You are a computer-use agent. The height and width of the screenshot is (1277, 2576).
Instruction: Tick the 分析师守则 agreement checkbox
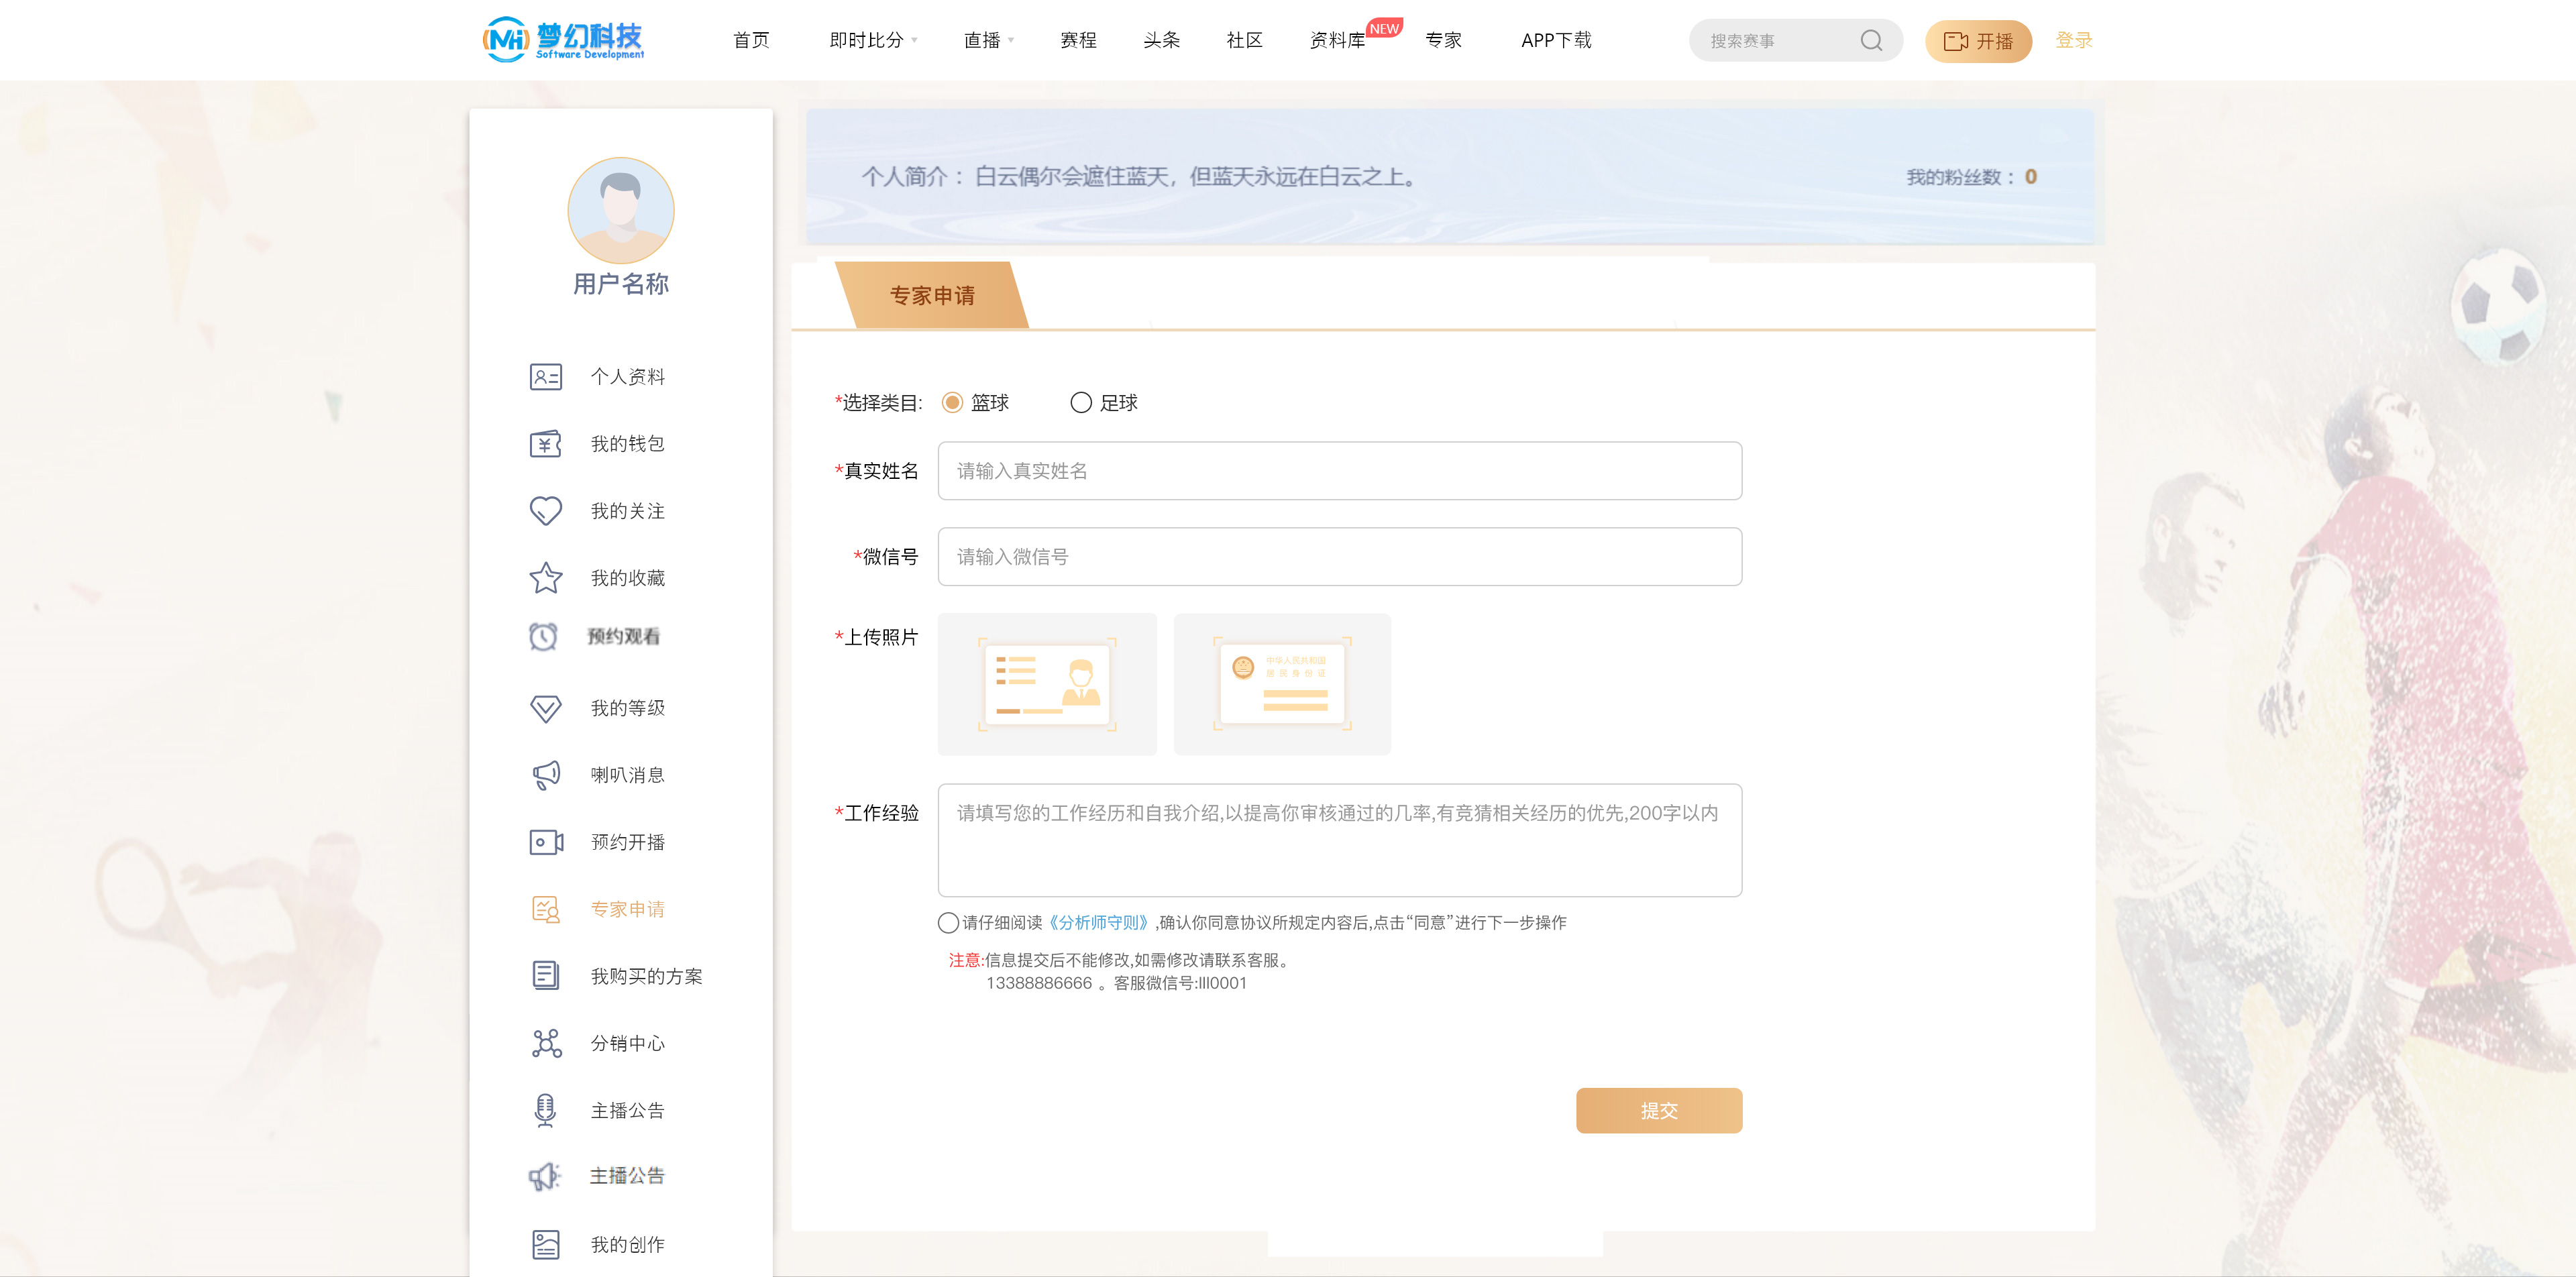(x=948, y=922)
